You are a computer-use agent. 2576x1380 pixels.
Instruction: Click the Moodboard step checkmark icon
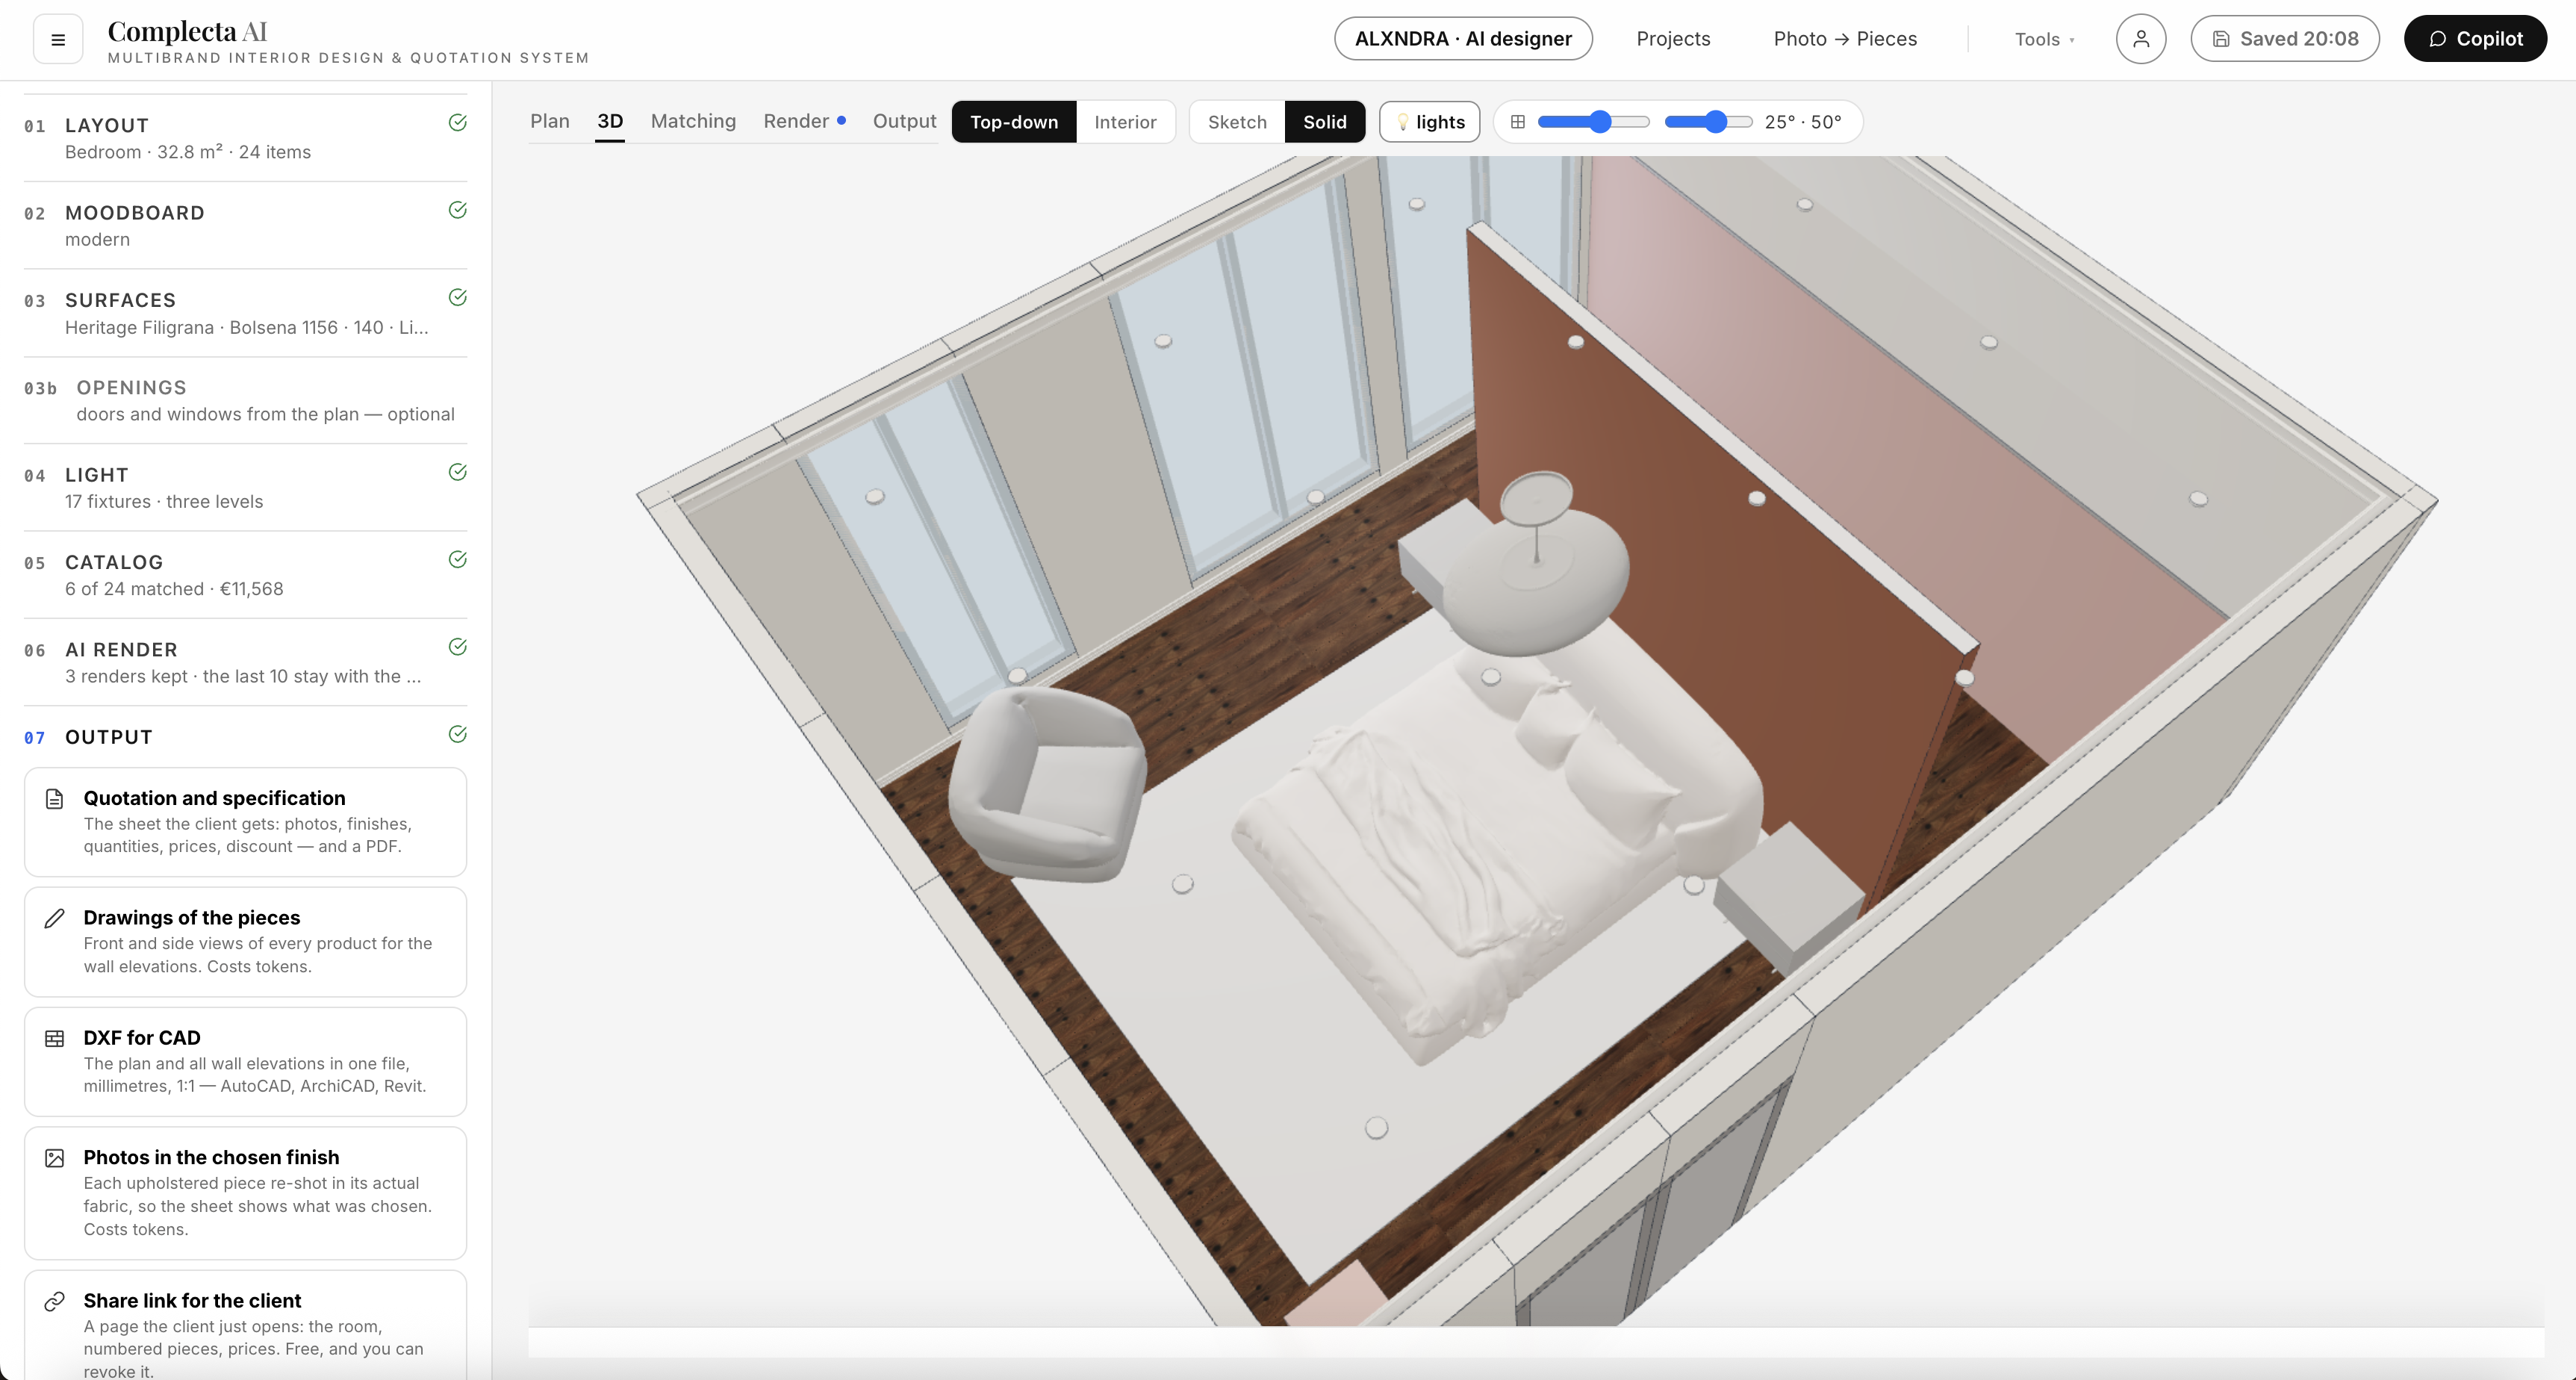tap(458, 210)
